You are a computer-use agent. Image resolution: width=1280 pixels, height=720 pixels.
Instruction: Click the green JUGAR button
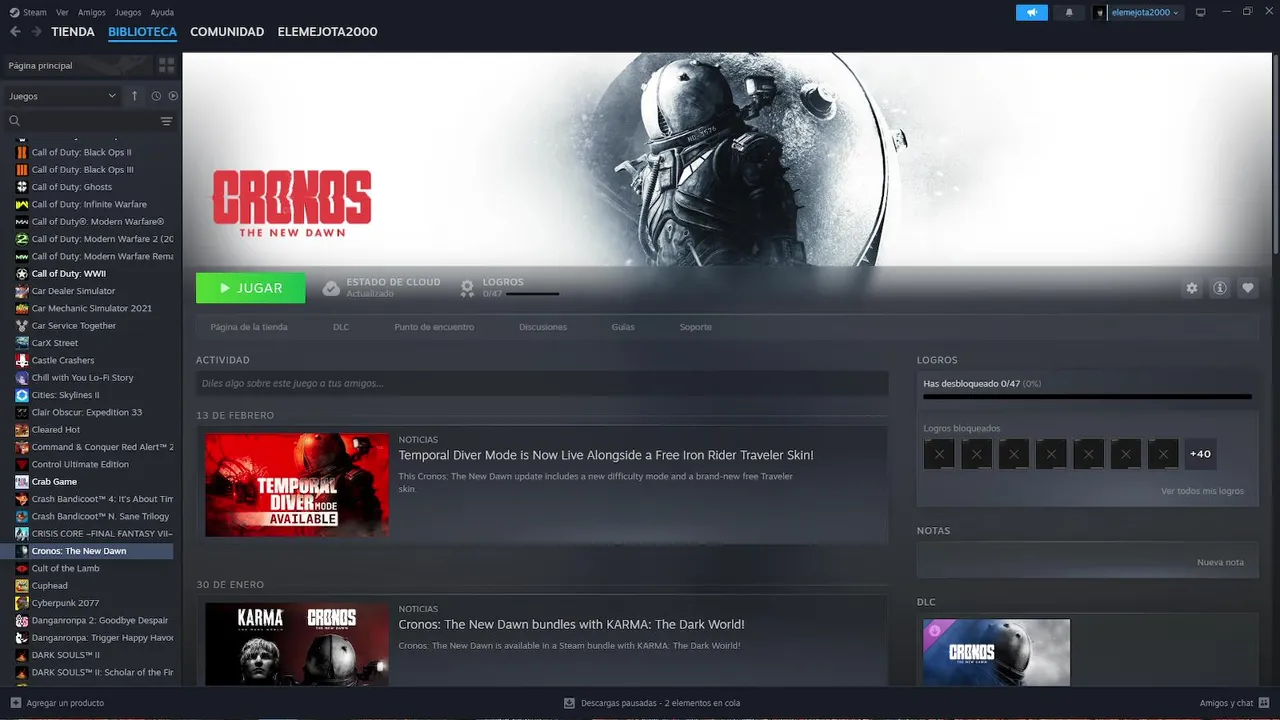[x=251, y=288]
